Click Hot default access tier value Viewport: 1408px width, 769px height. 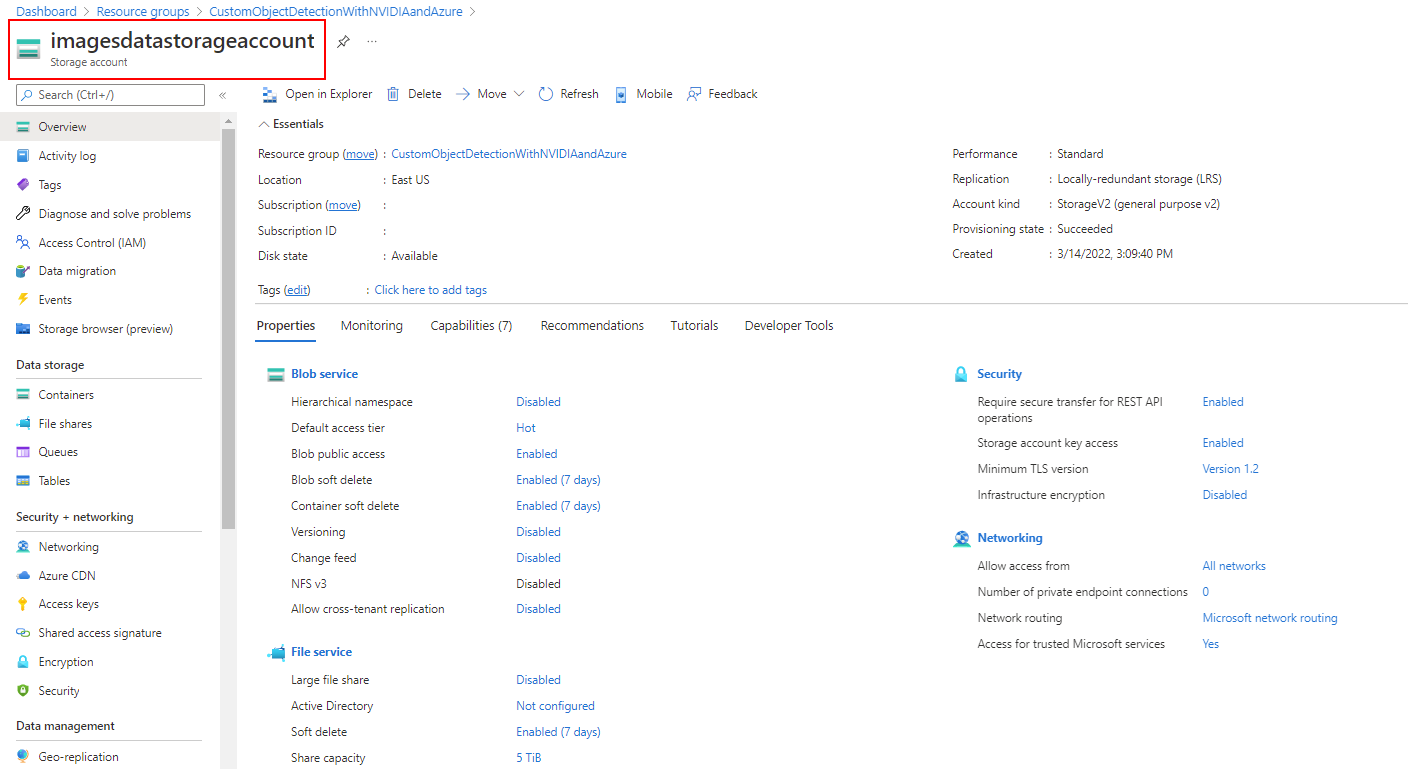(526, 428)
